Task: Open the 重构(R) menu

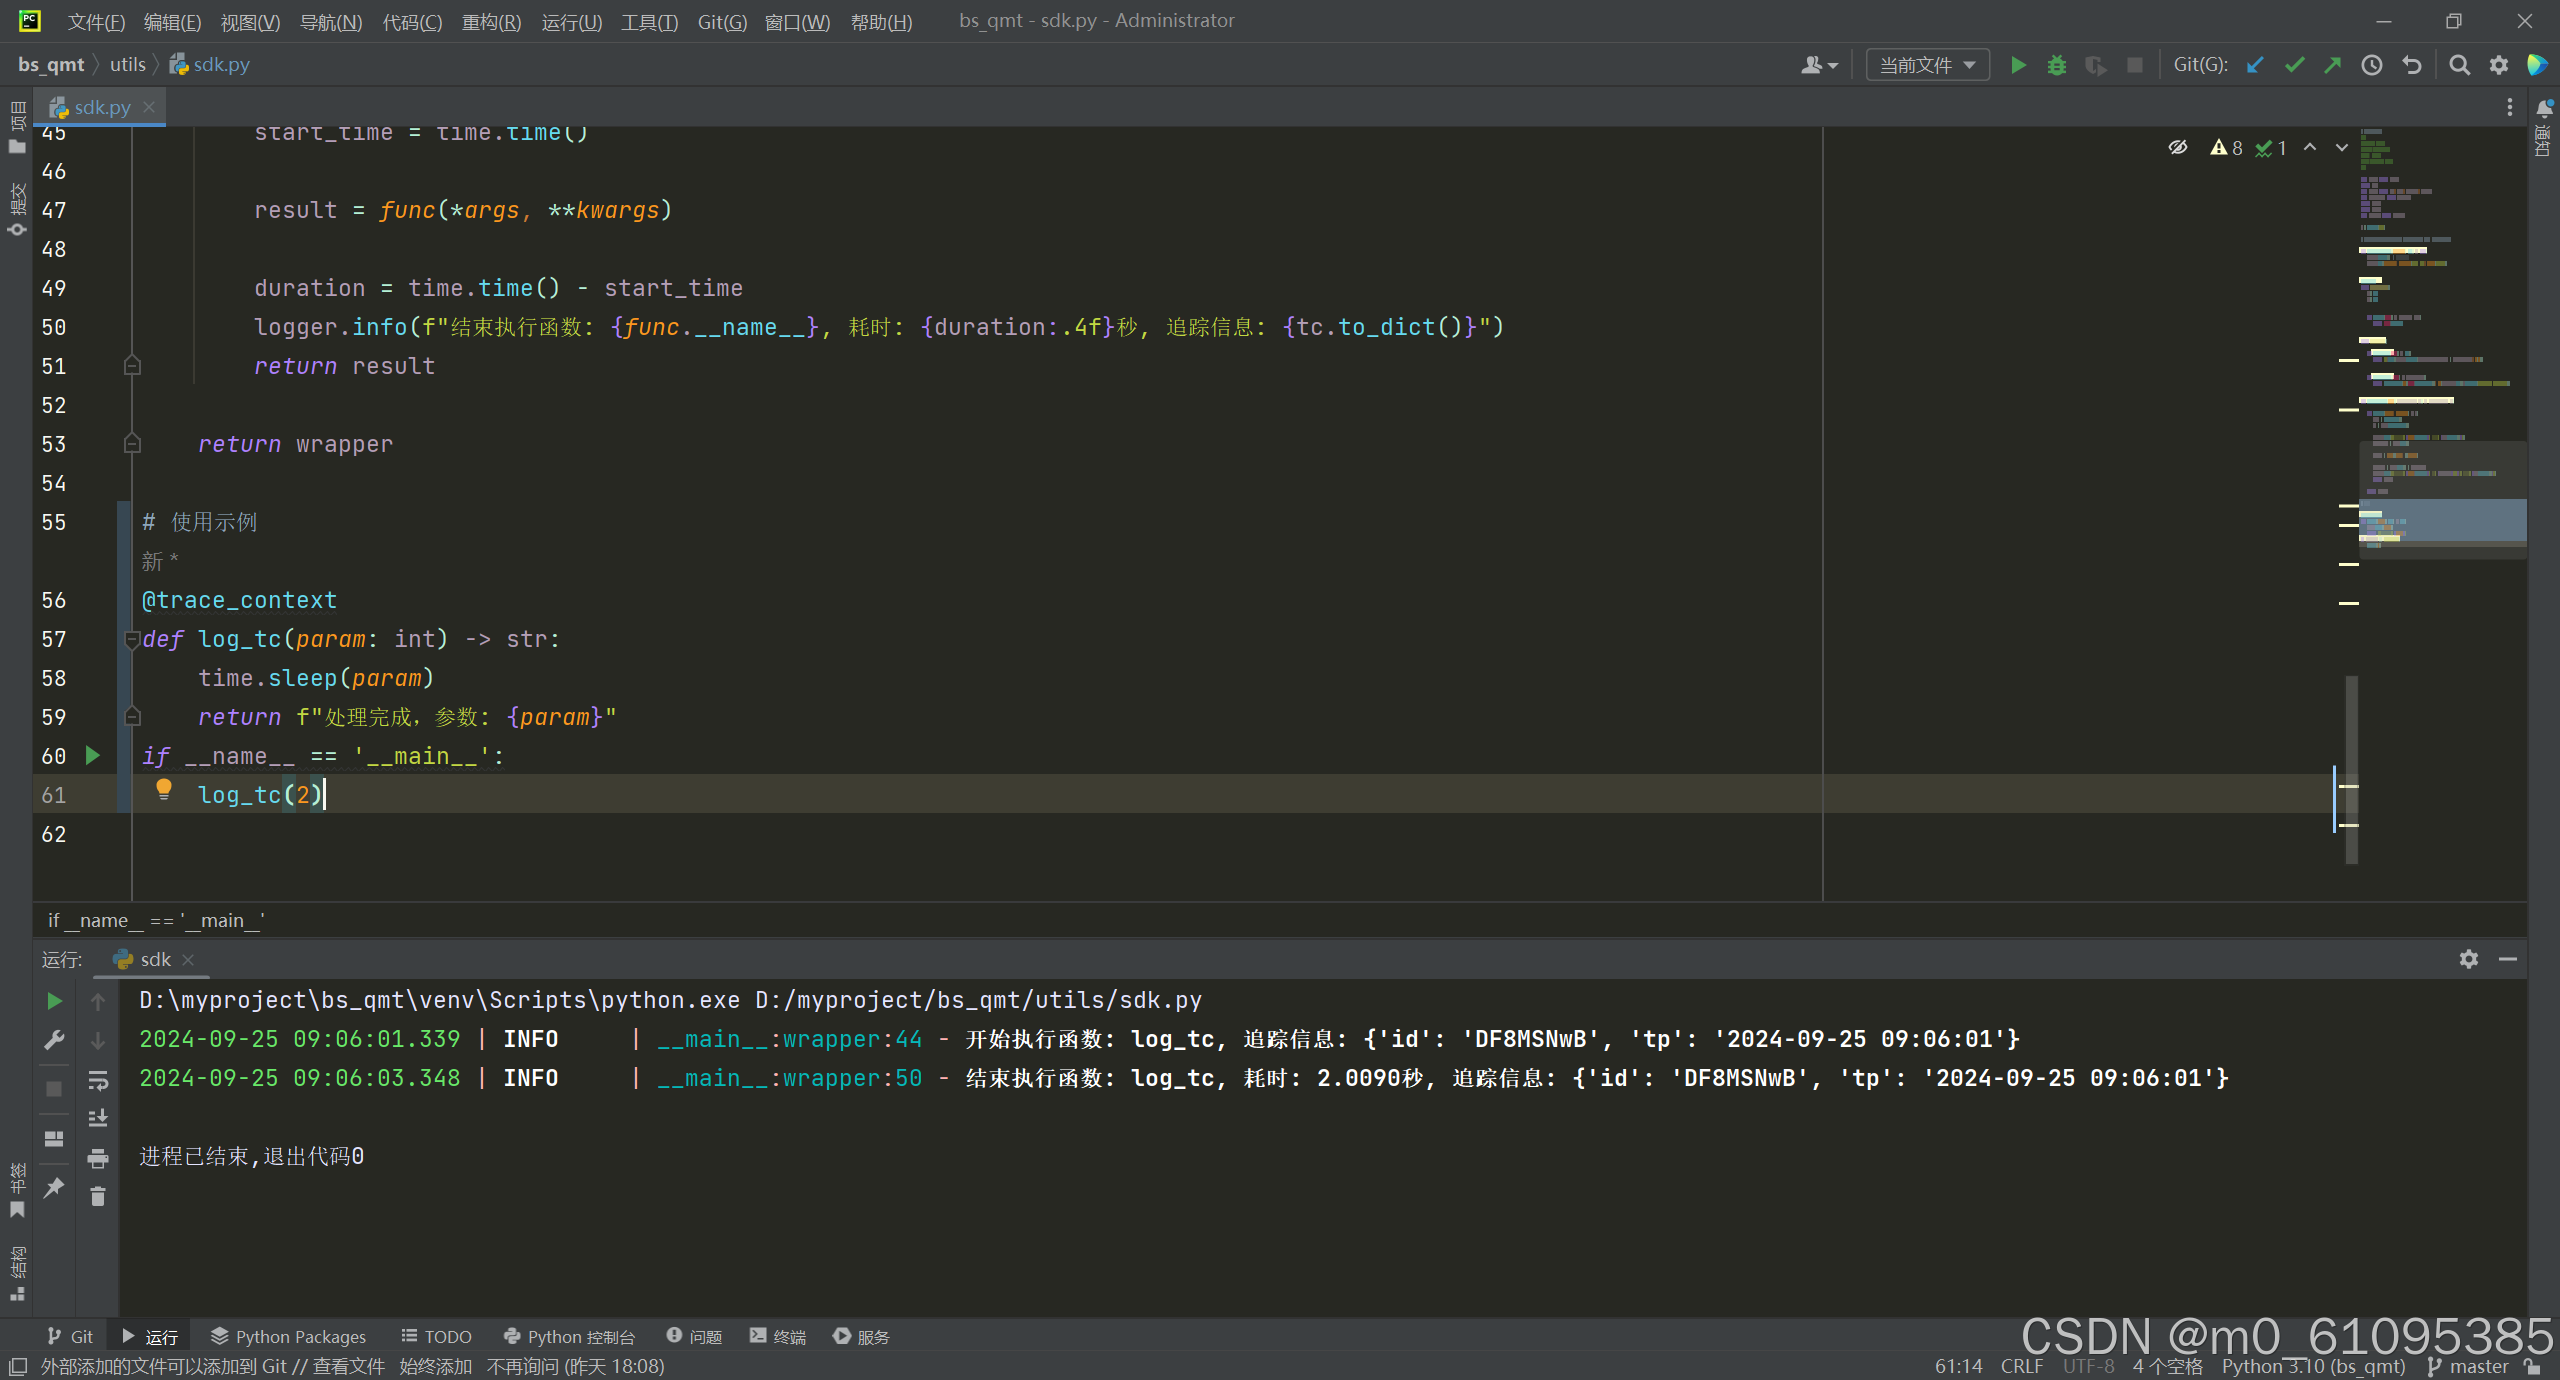Action: [491, 21]
